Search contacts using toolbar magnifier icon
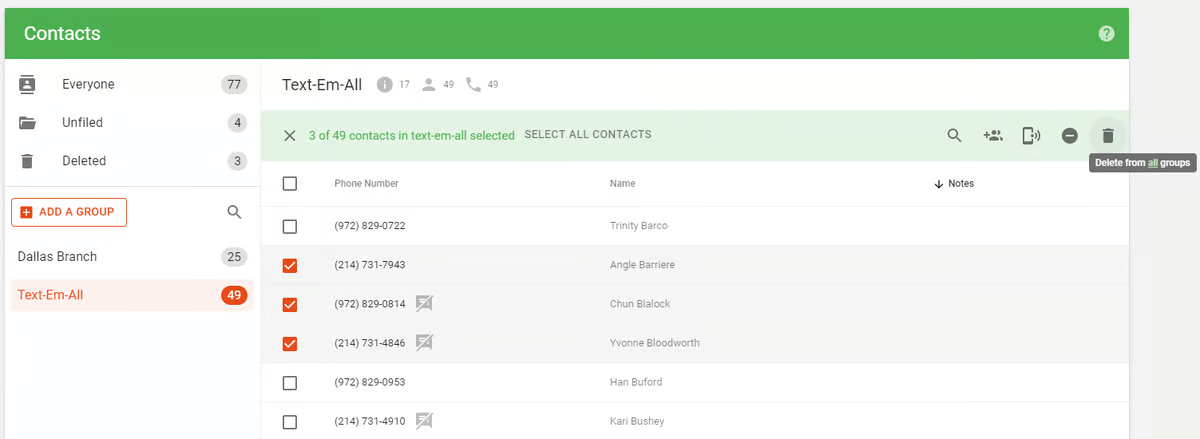This screenshot has height=439, width=1200. (955, 135)
